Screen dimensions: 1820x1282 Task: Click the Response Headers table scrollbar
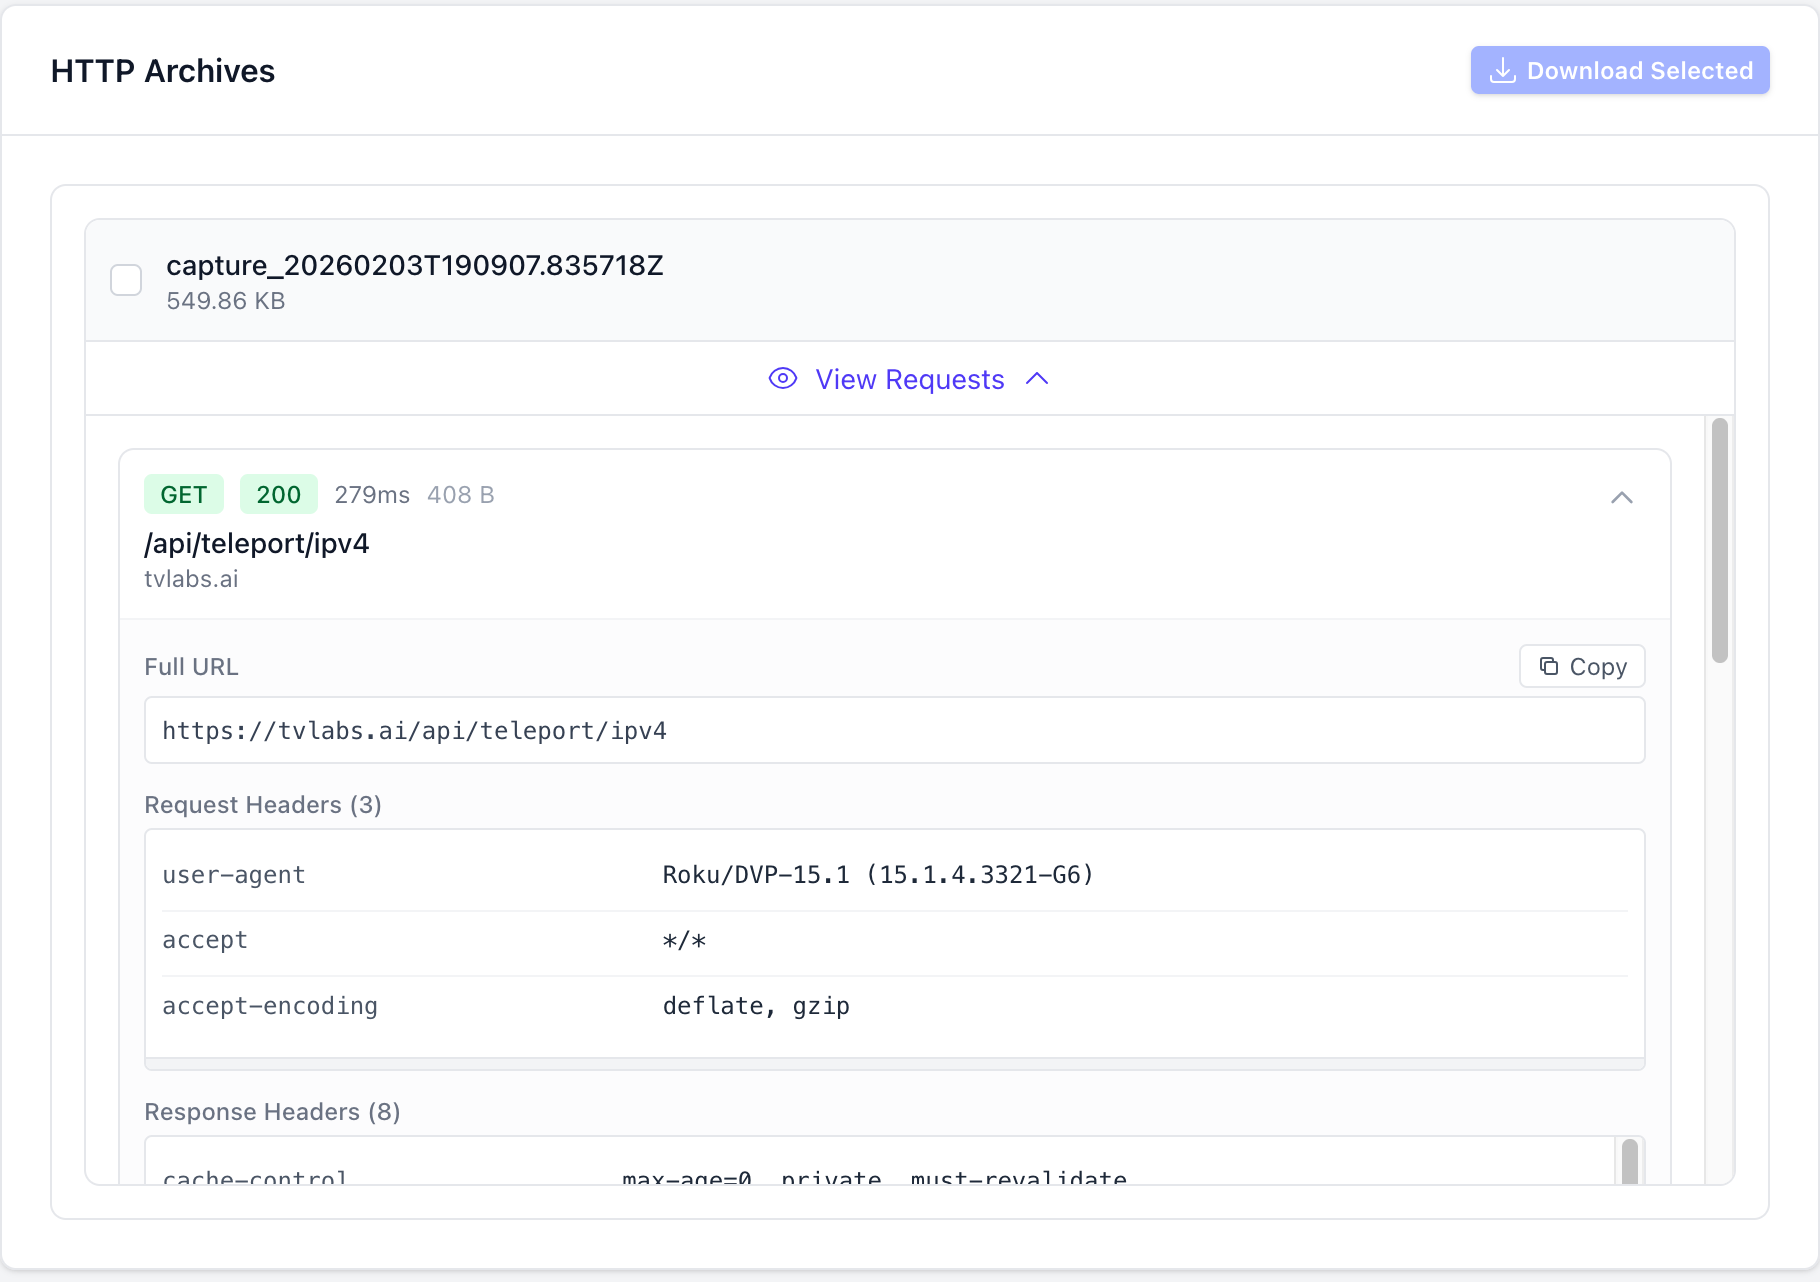[x=1629, y=1160]
